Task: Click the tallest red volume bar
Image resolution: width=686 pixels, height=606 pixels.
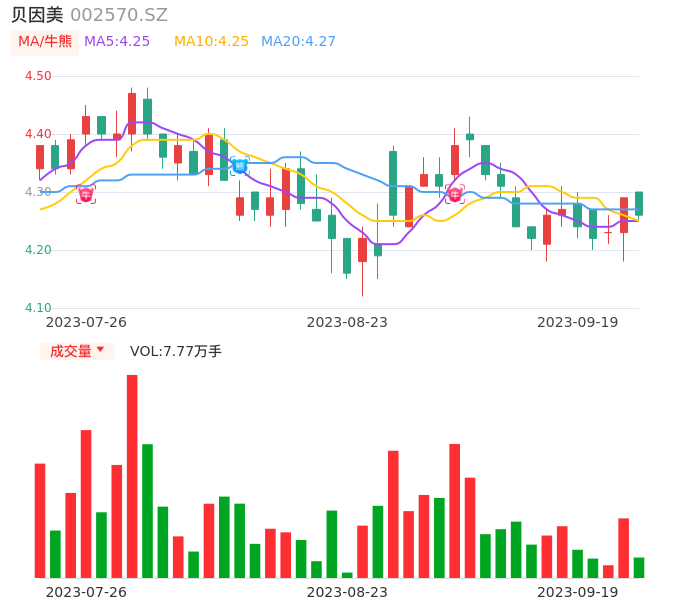Action: click(x=132, y=476)
